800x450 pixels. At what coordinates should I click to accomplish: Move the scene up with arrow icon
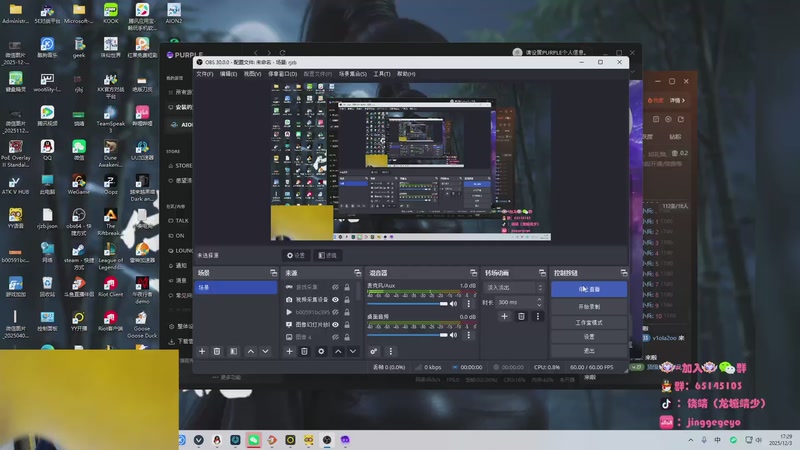(x=251, y=351)
